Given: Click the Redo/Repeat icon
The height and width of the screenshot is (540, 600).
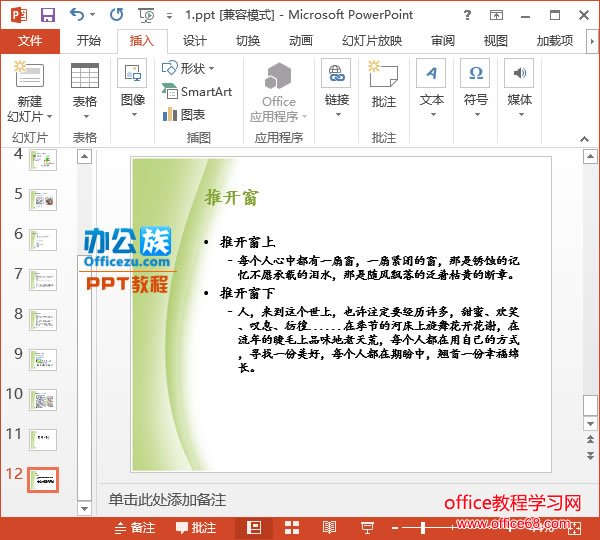Looking at the screenshot, I should click(x=116, y=15).
